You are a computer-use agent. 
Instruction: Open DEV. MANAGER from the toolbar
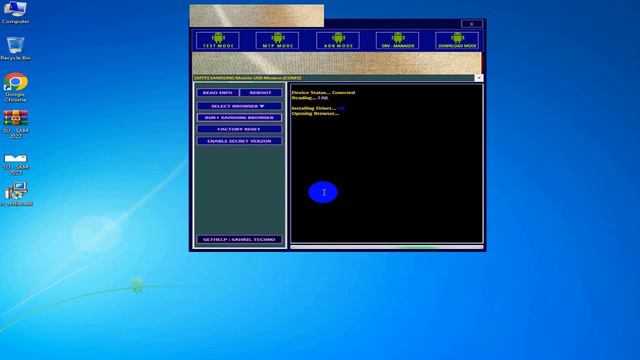(x=397, y=40)
